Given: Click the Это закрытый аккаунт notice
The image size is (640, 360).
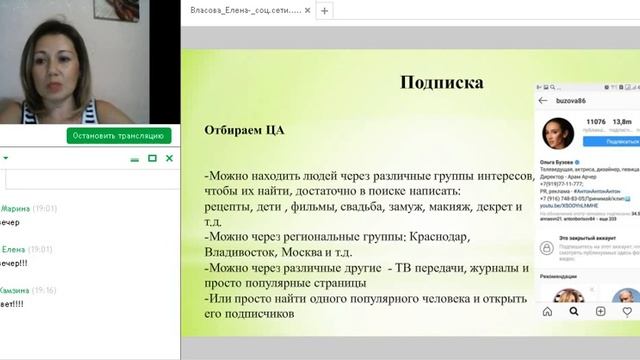Looking at the screenshot, I should (587, 238).
